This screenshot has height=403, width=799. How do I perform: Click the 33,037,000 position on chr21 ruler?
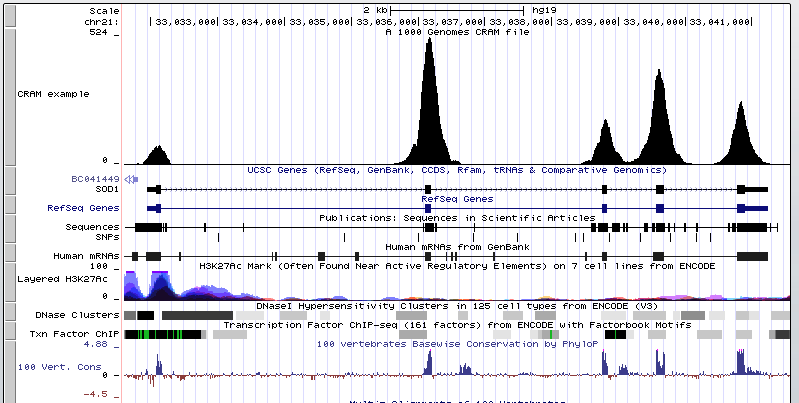449,21
